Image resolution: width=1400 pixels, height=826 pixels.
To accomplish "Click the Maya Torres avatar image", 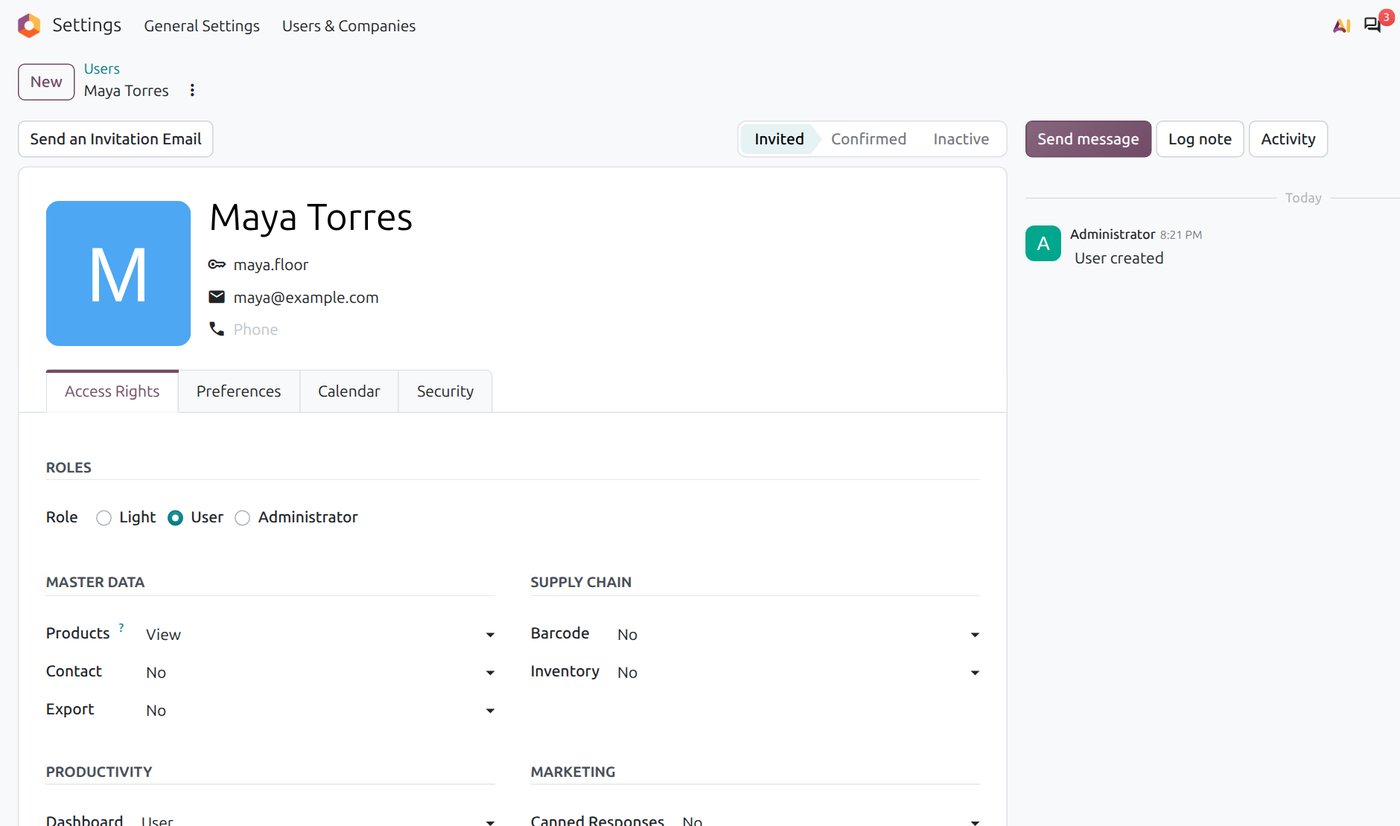I will tap(118, 273).
